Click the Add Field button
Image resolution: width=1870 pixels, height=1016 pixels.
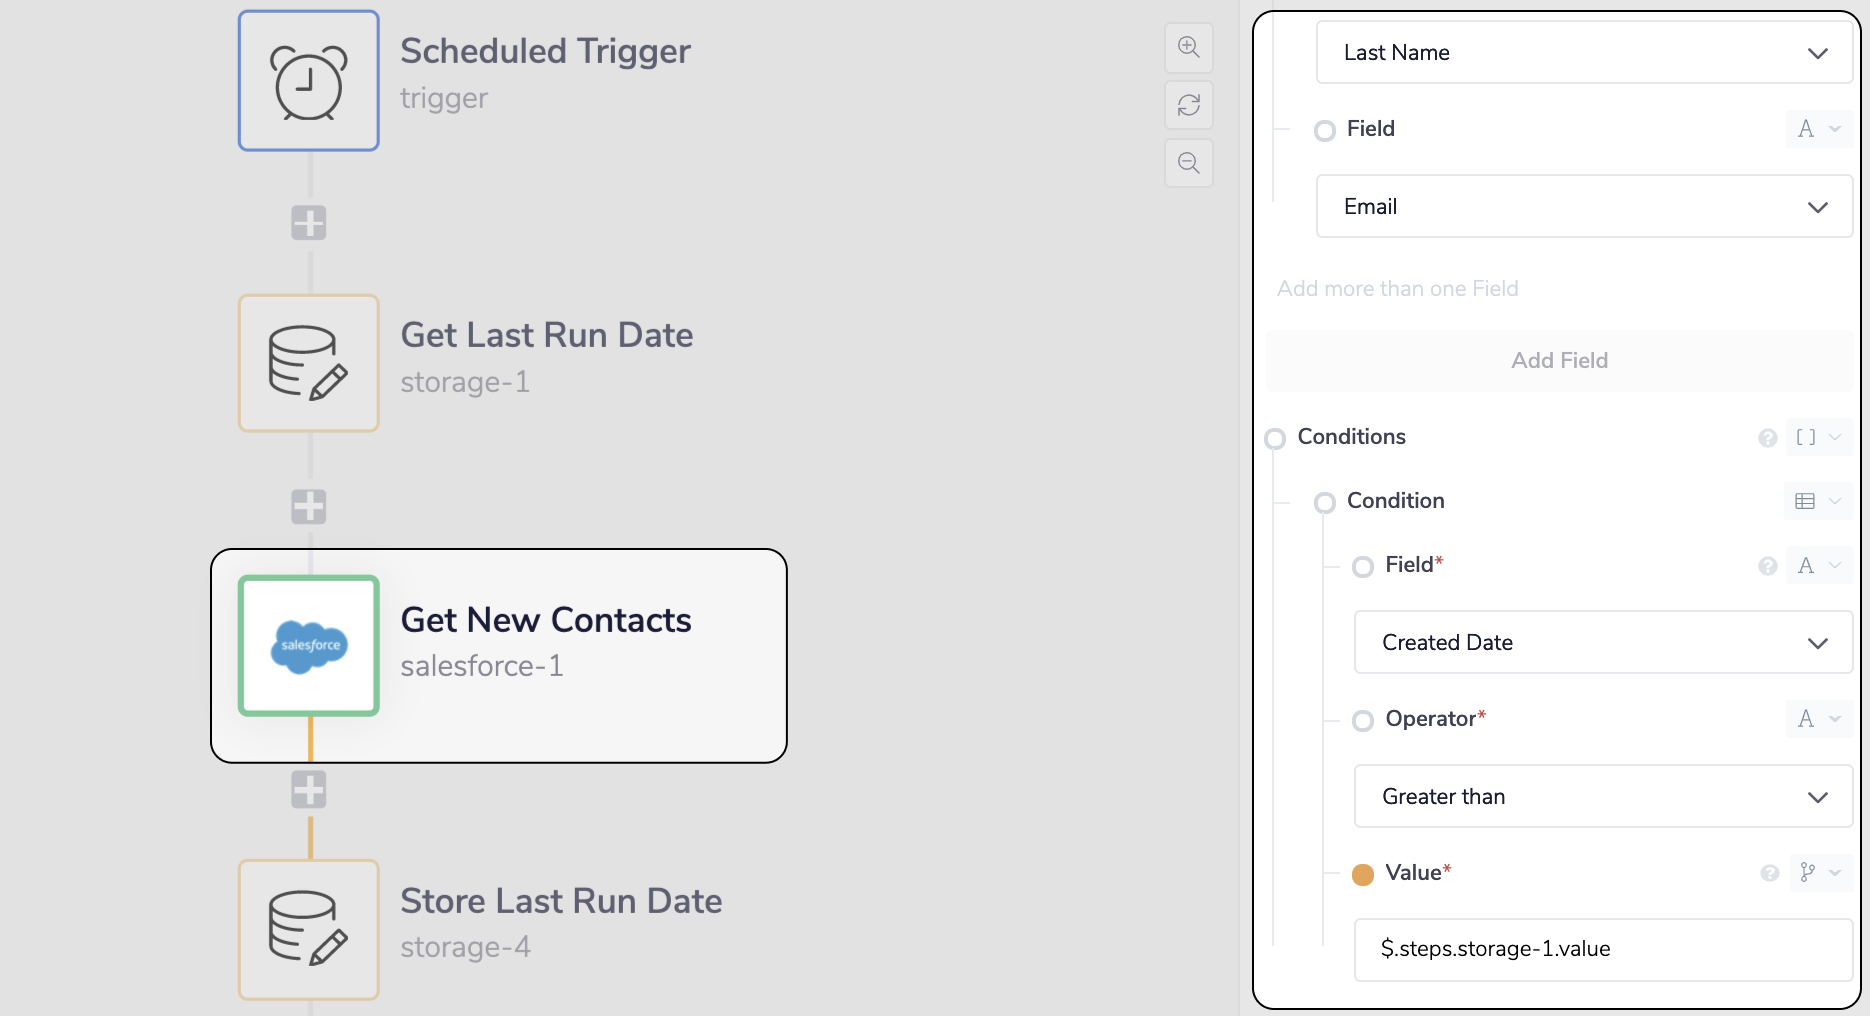[1558, 360]
